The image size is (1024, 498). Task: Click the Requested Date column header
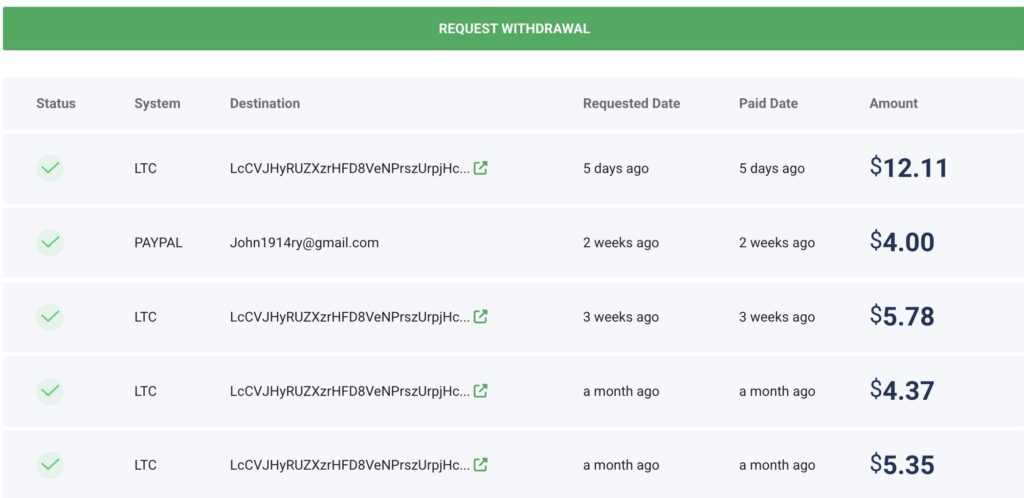pyautogui.click(x=631, y=103)
